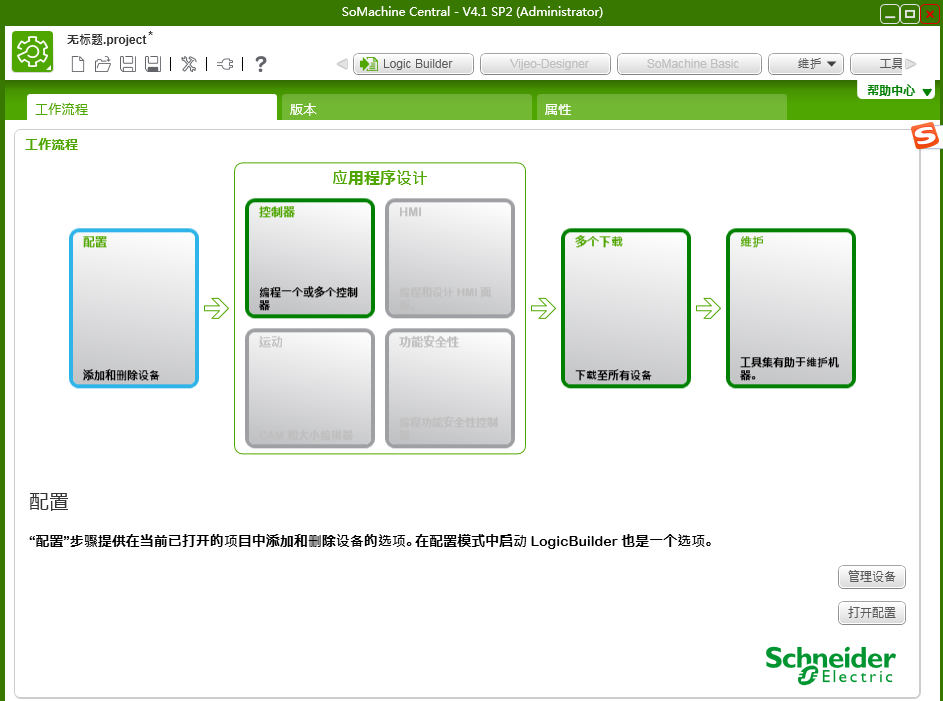Minimize the SoMachine Central window

[889, 14]
